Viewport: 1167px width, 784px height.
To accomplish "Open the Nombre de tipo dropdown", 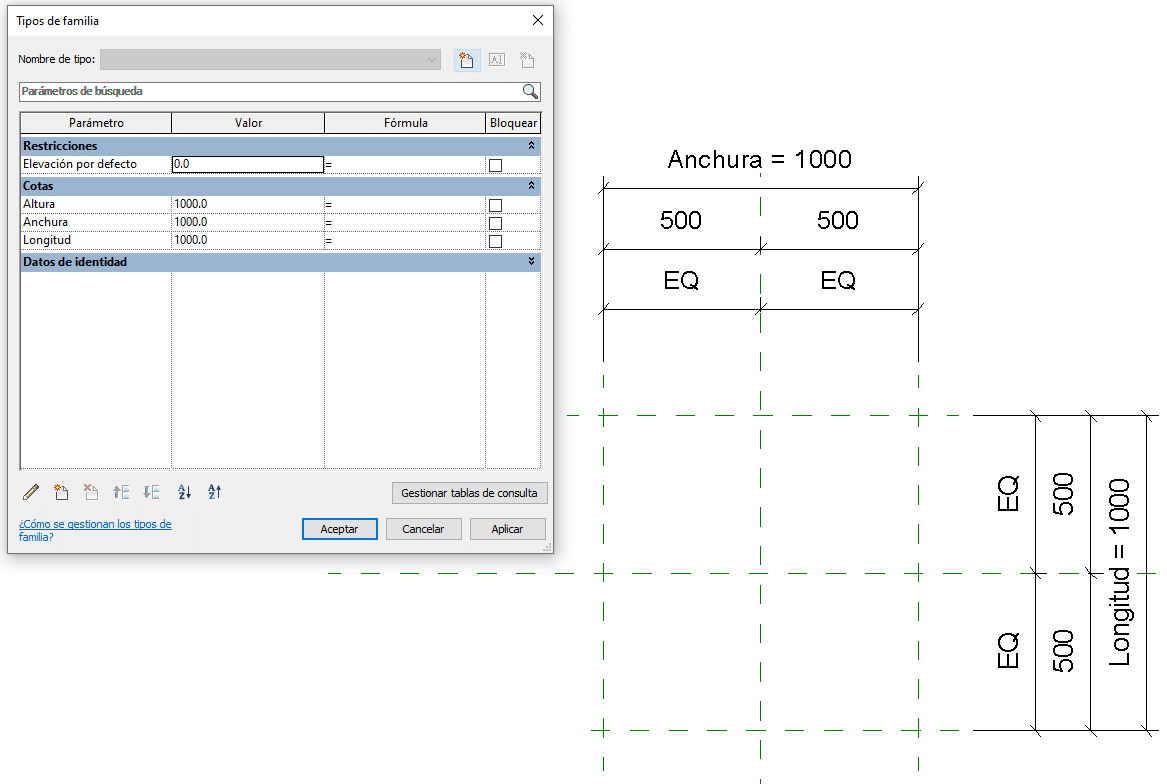I will tap(431, 60).
